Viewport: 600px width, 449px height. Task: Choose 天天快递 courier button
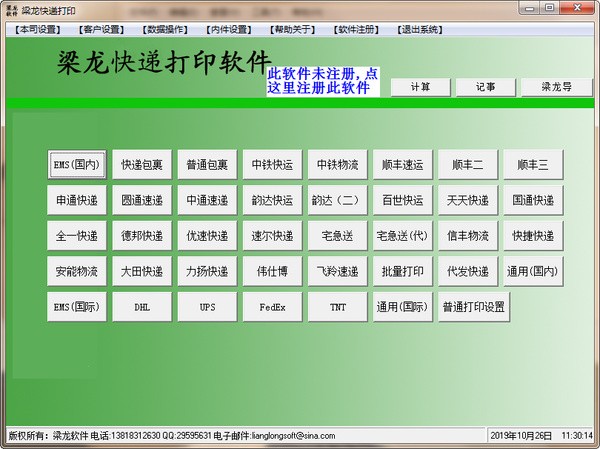point(468,200)
